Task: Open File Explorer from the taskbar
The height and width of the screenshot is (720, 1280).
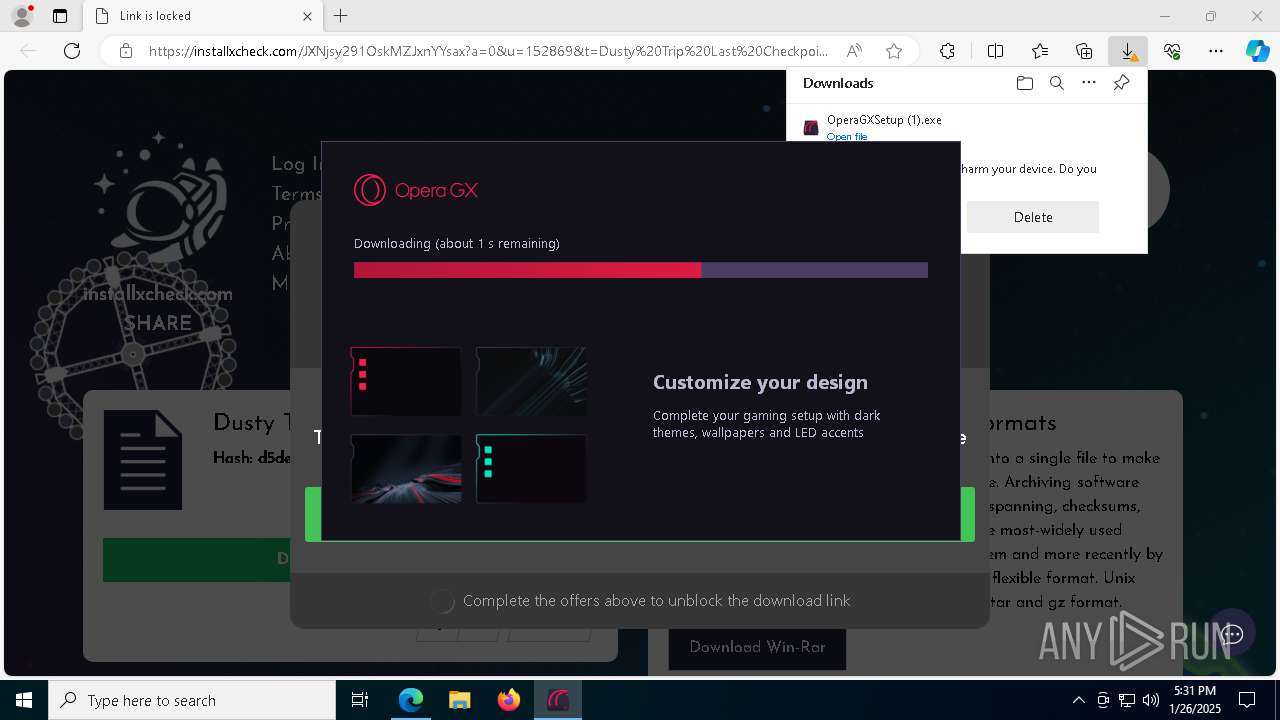Action: coord(459,700)
